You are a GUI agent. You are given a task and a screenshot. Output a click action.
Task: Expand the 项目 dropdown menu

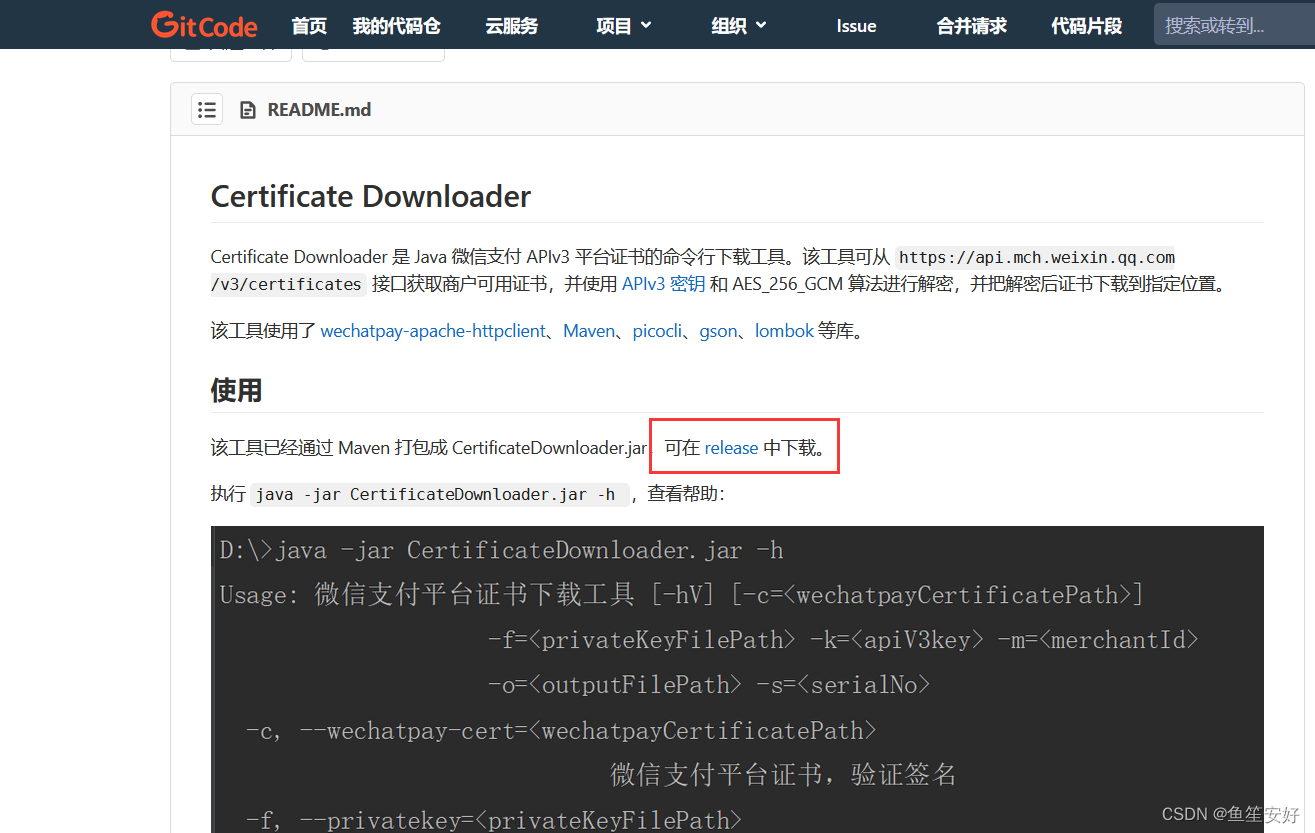point(624,26)
